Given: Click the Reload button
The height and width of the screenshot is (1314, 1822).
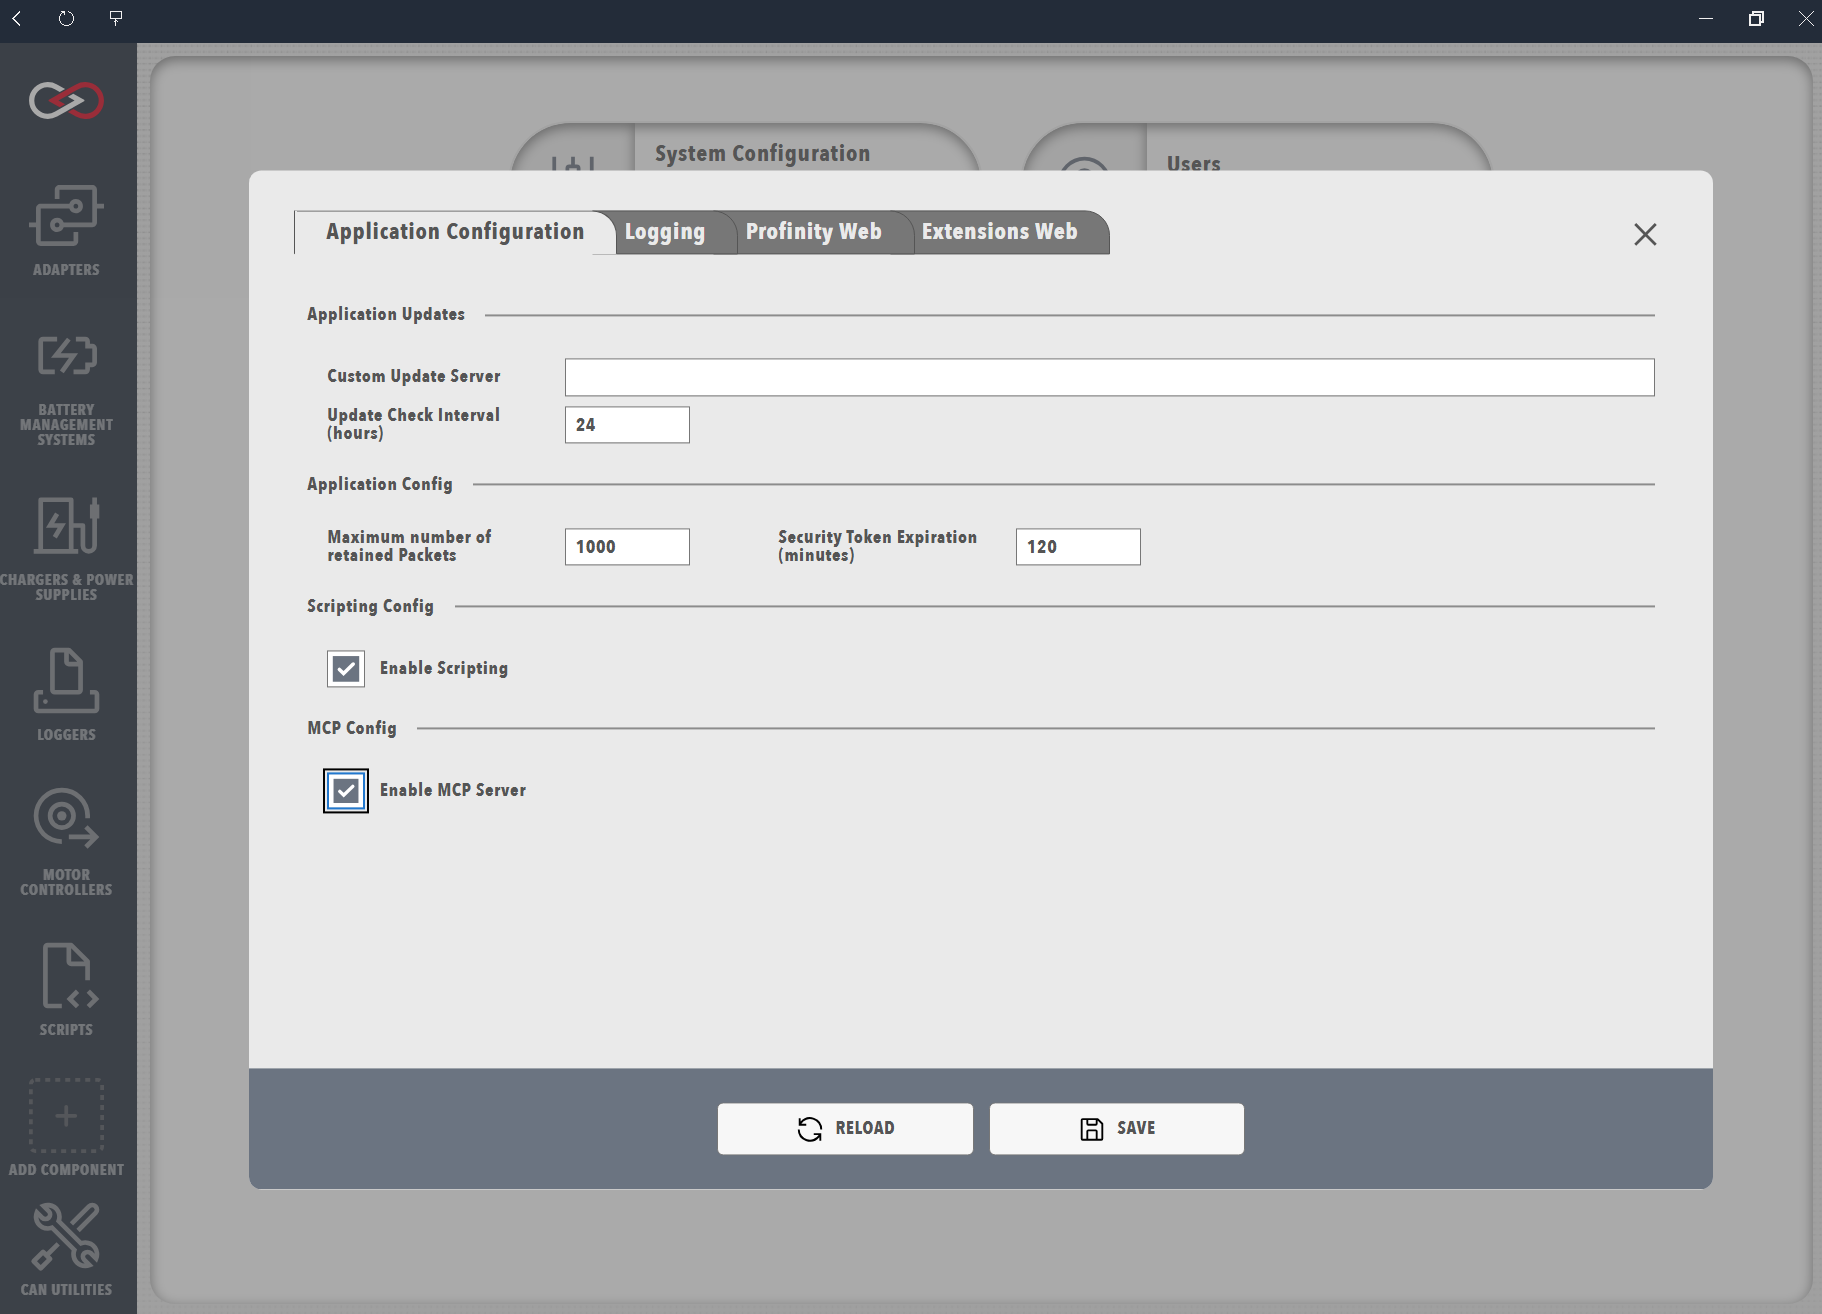Looking at the screenshot, I should click(x=845, y=1128).
